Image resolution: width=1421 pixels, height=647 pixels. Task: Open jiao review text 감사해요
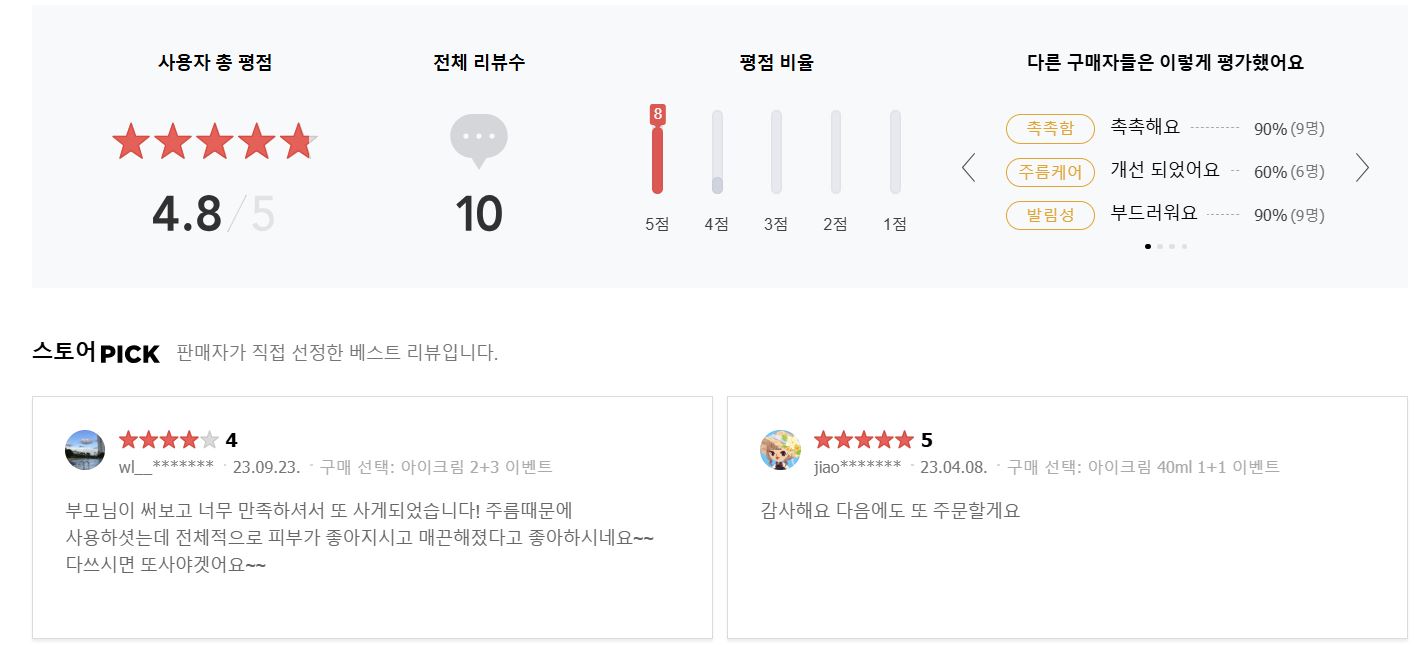[890, 510]
